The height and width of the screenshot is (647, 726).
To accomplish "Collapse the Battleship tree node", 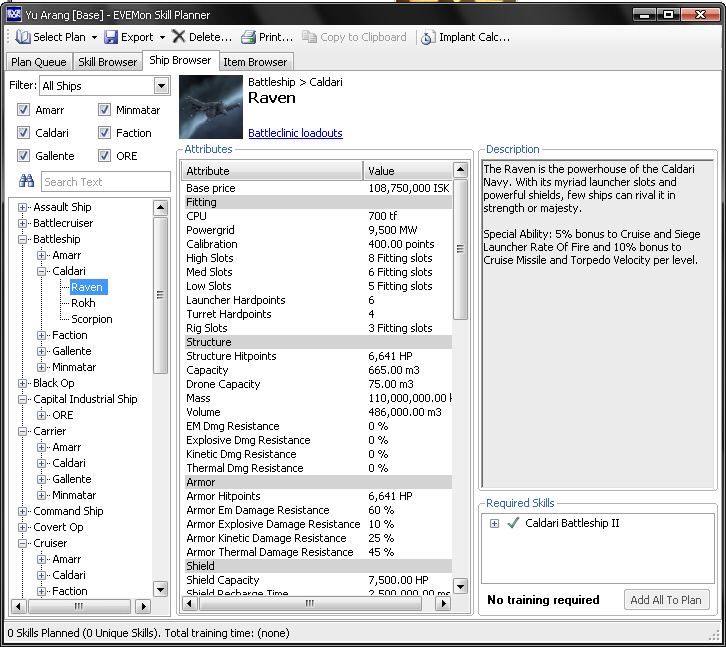I will click(x=22, y=239).
